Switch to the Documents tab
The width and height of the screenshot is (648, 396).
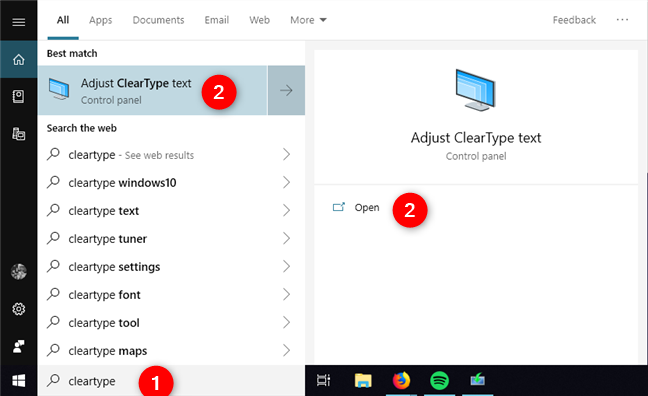pyautogui.click(x=158, y=20)
